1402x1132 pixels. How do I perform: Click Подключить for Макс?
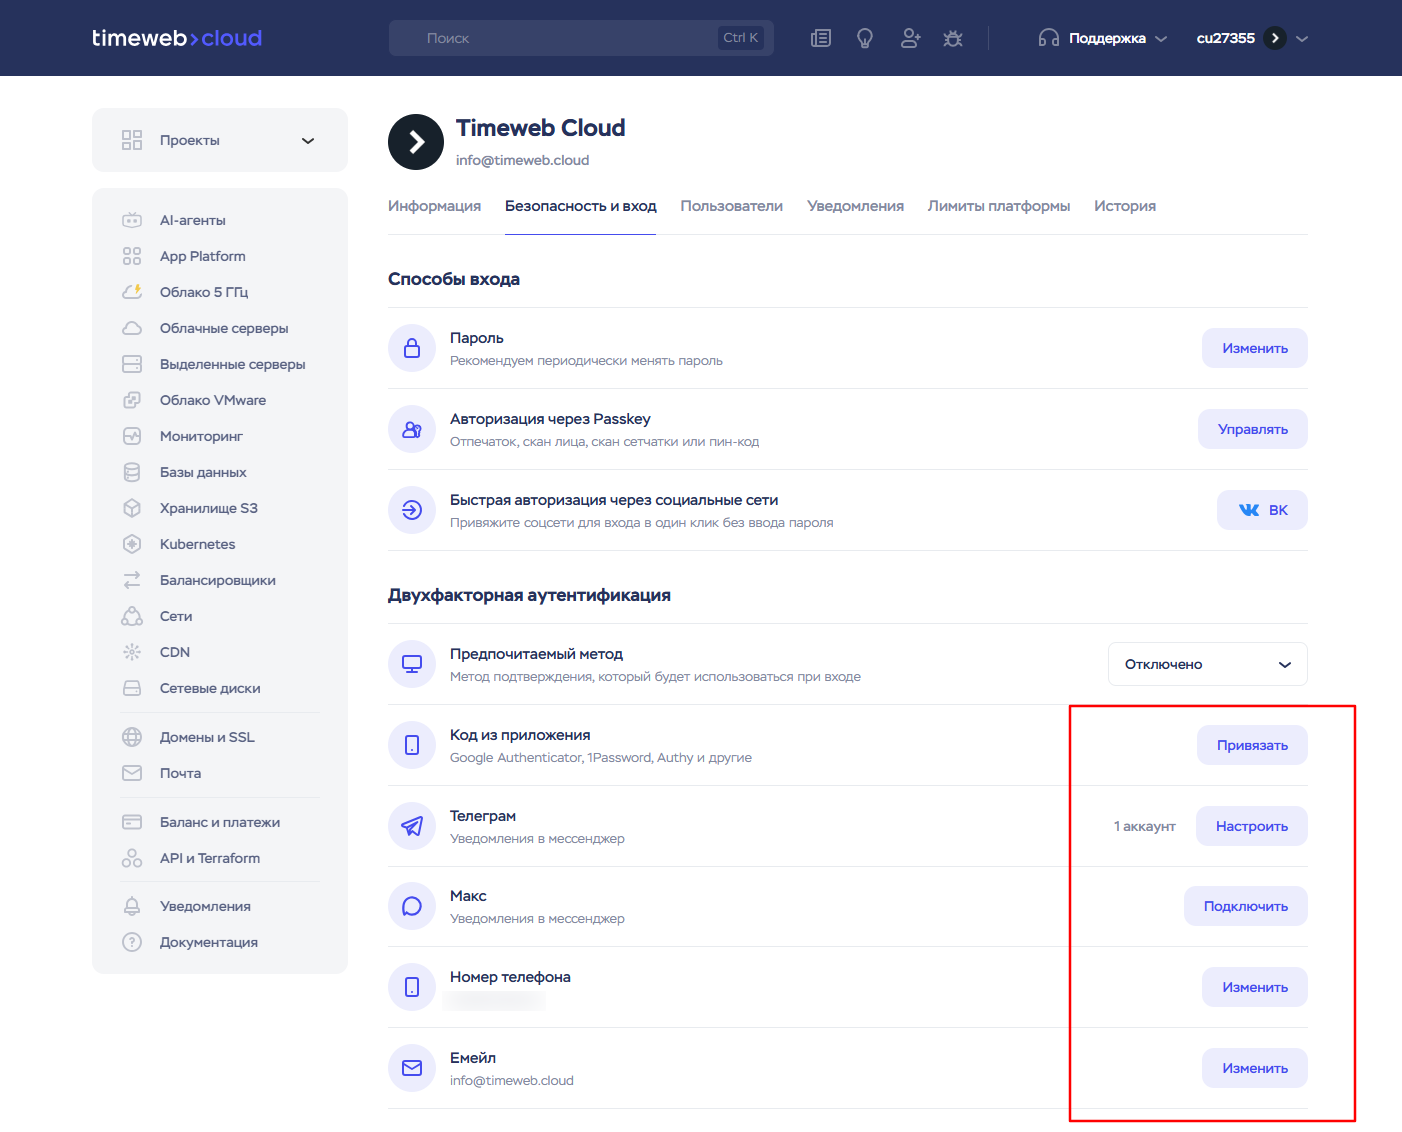click(1246, 906)
